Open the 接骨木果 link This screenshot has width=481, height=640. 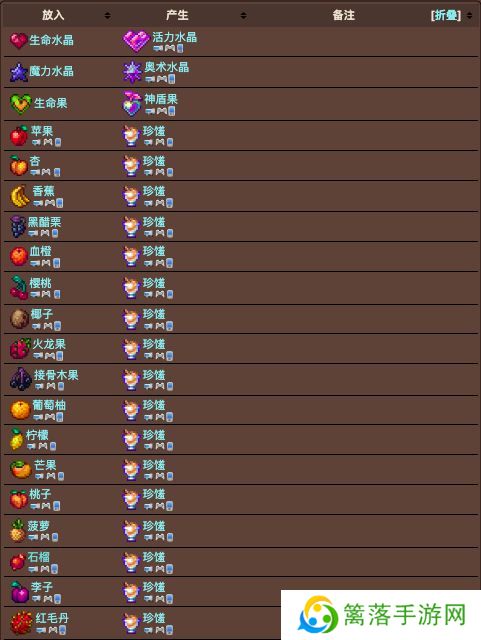(x=56, y=375)
